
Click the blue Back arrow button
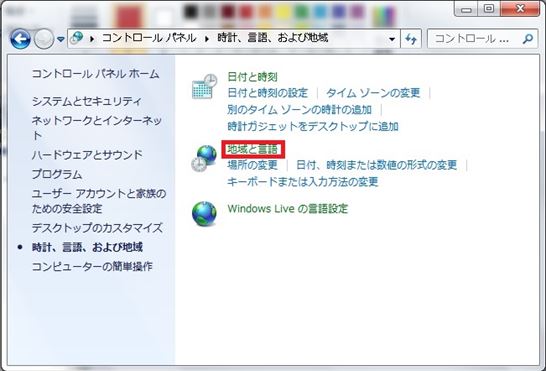pyautogui.click(x=20, y=39)
